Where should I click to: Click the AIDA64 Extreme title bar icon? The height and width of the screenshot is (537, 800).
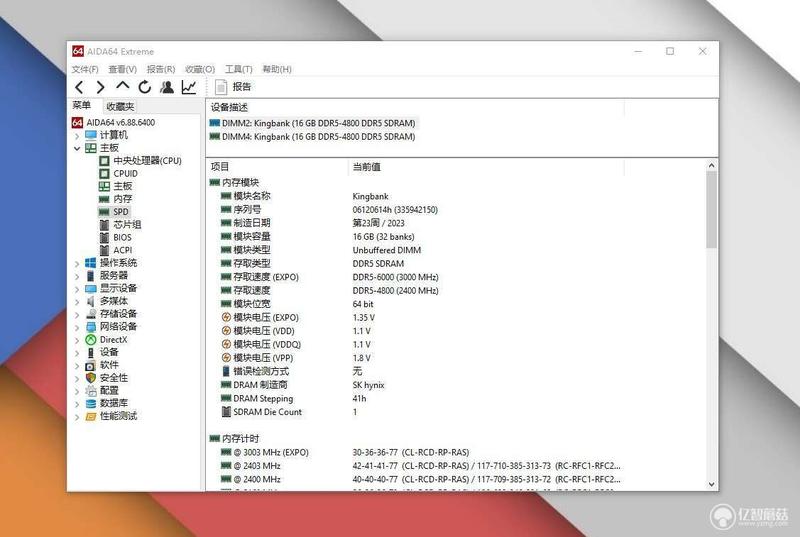[x=78, y=51]
